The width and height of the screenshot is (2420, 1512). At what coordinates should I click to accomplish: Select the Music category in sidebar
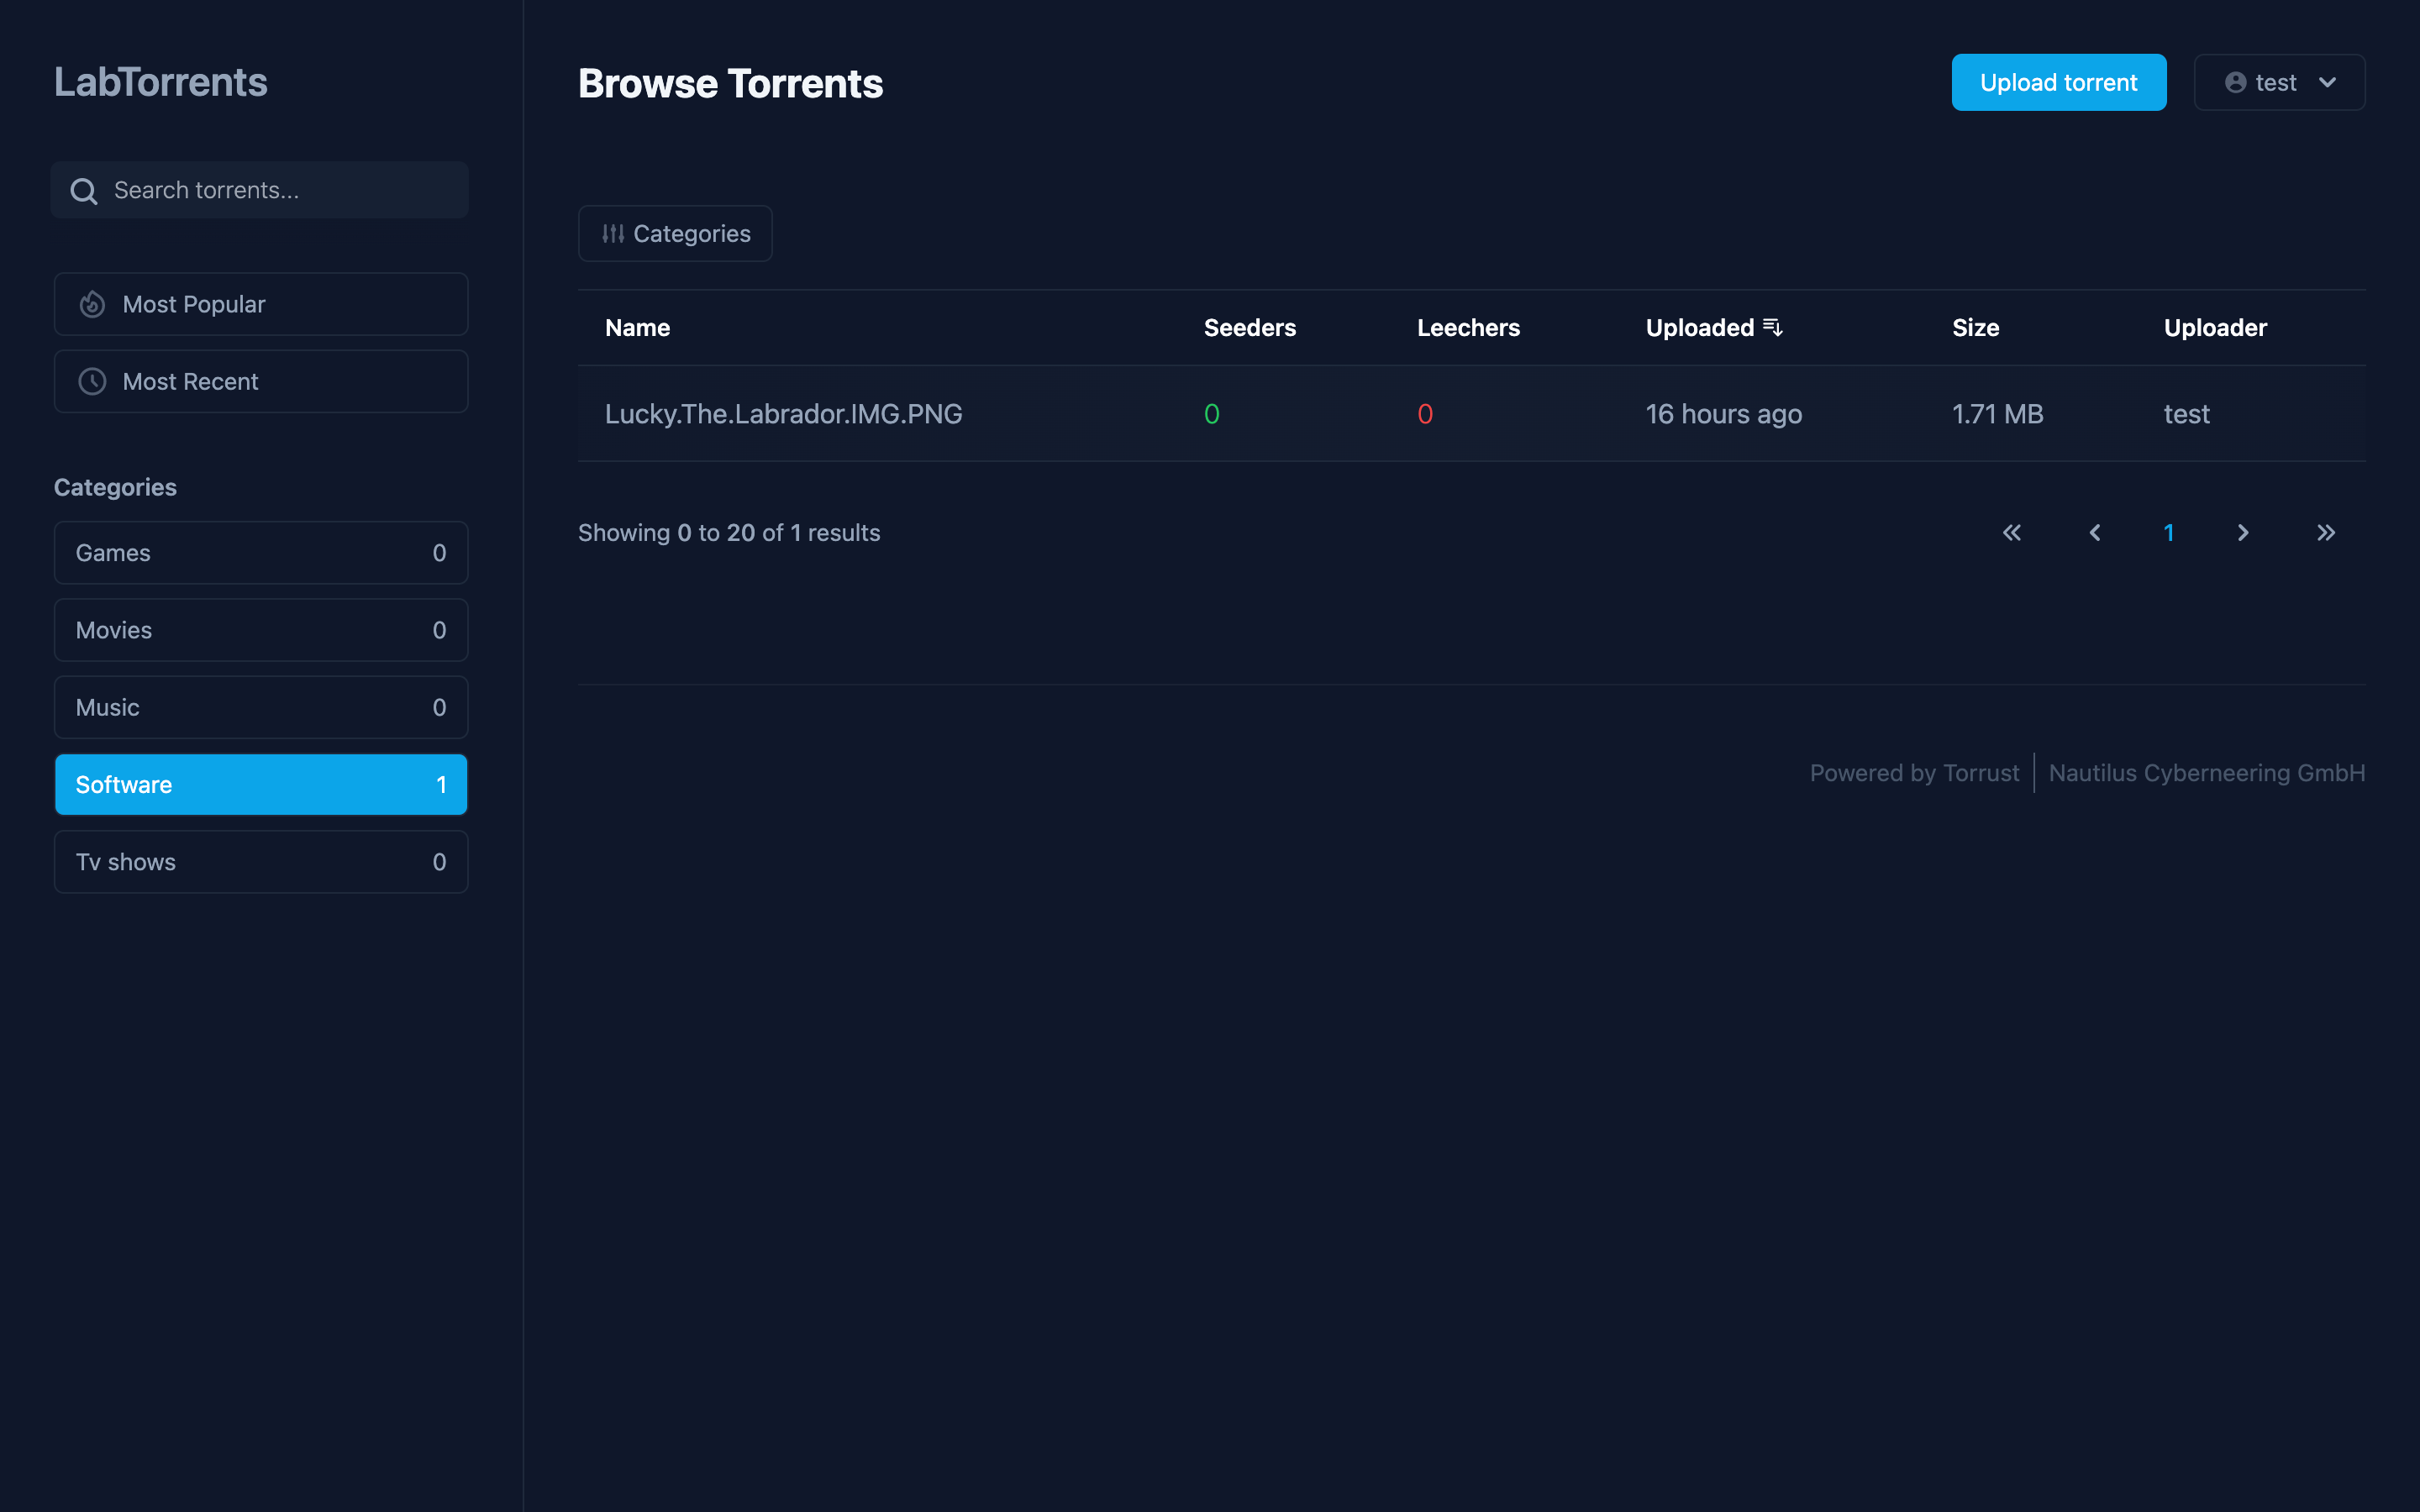pos(260,707)
